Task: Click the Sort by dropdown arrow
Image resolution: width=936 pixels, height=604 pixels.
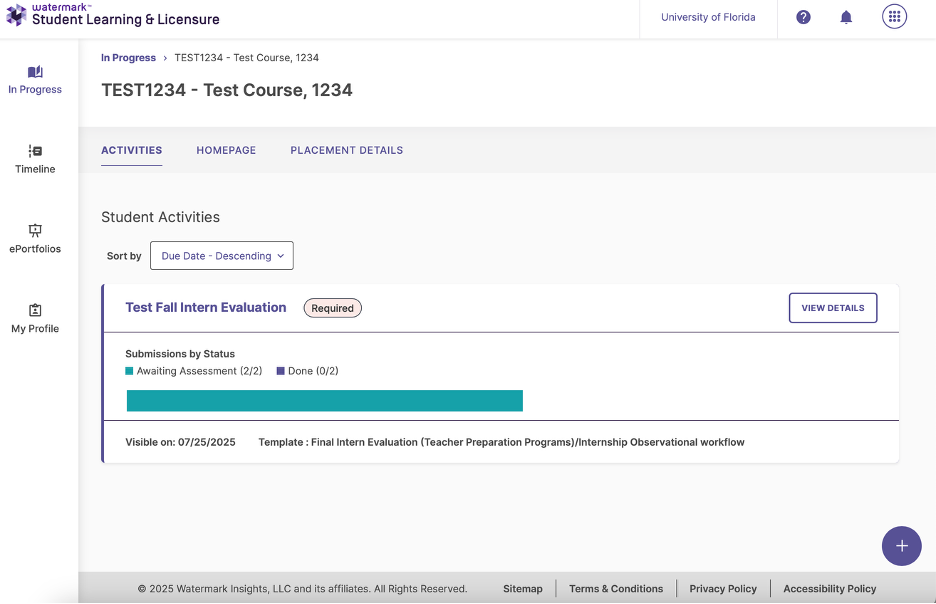Action: (281, 256)
